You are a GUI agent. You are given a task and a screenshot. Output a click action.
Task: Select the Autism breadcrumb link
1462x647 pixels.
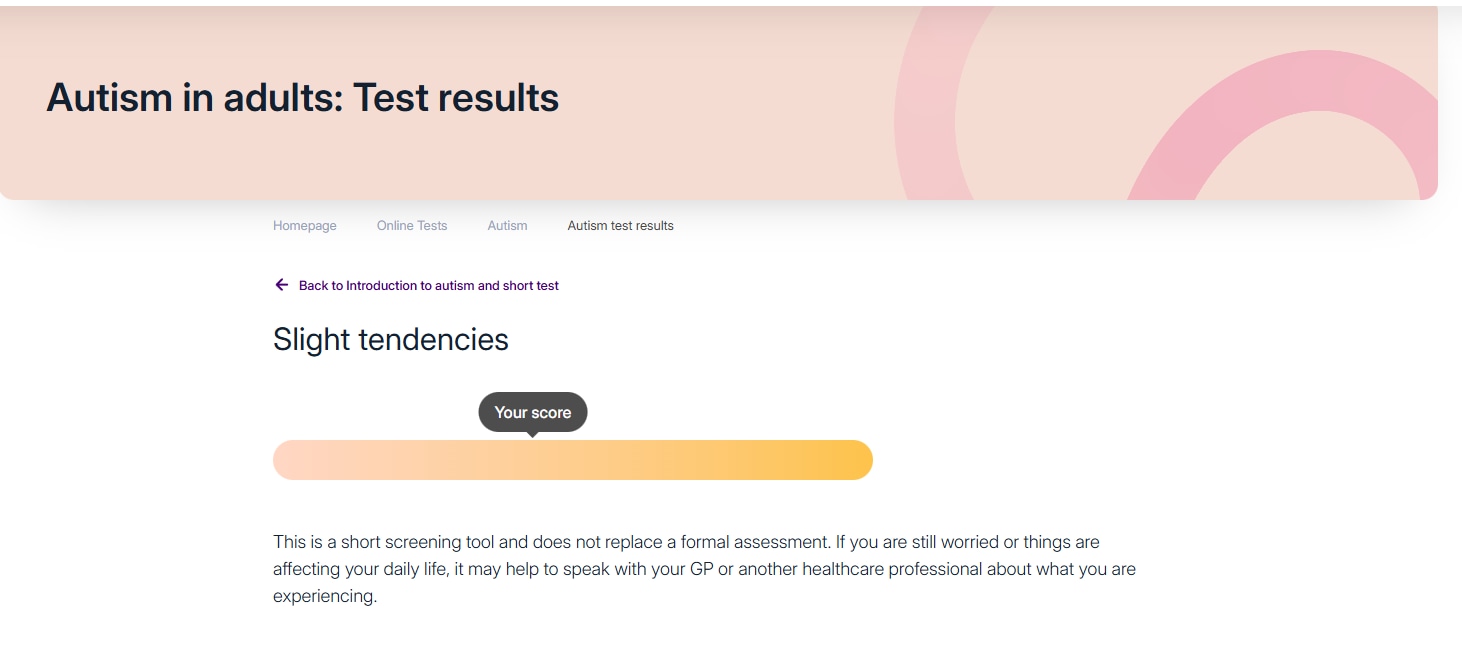[507, 226]
